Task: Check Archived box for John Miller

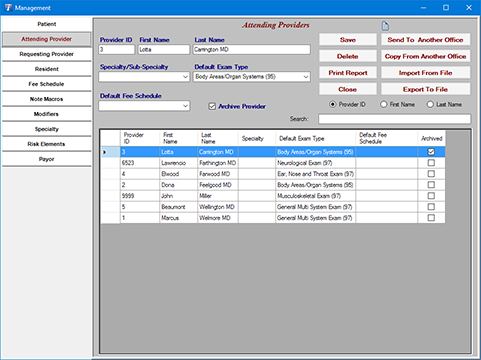Action: [431, 196]
